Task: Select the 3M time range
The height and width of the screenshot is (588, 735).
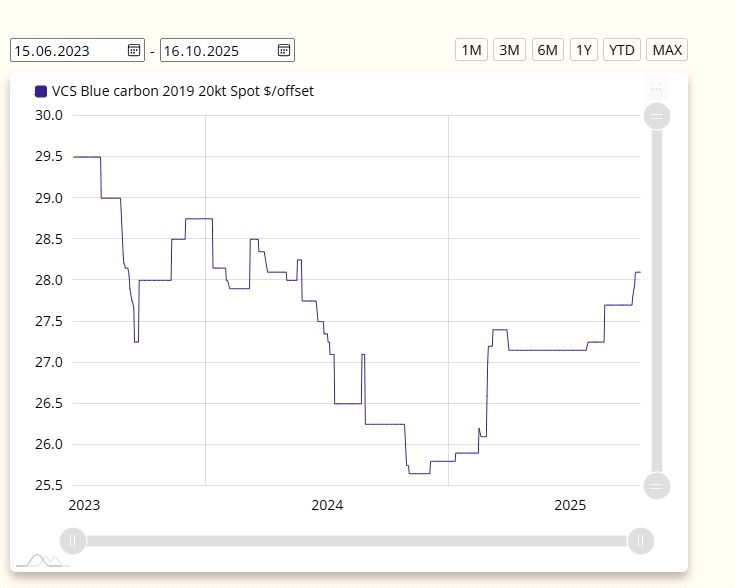Action: [x=509, y=50]
